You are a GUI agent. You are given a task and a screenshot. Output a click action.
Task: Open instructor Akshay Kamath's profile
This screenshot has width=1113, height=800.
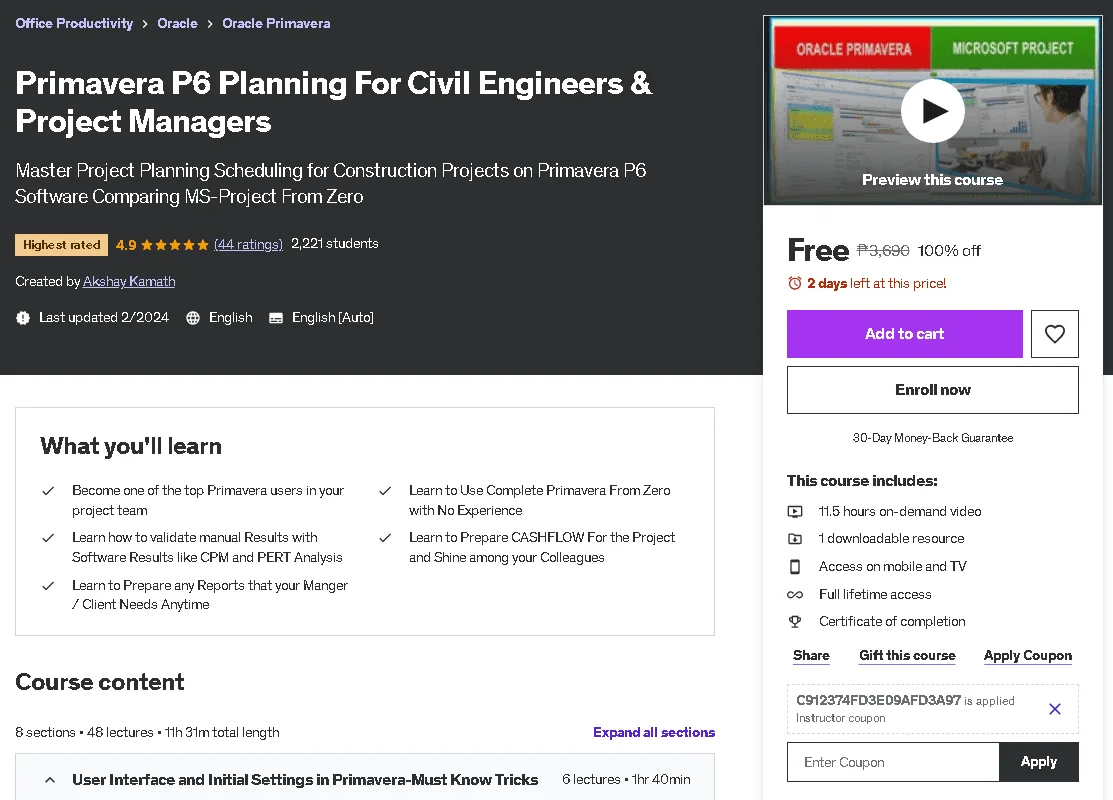tap(129, 282)
